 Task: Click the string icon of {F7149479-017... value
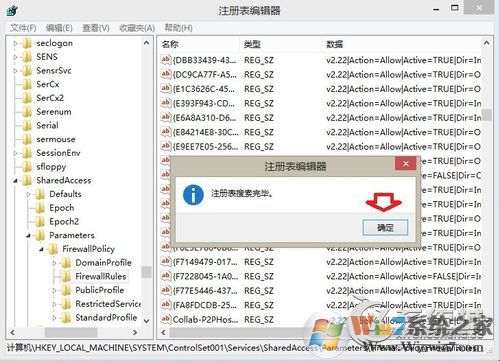tap(166, 261)
